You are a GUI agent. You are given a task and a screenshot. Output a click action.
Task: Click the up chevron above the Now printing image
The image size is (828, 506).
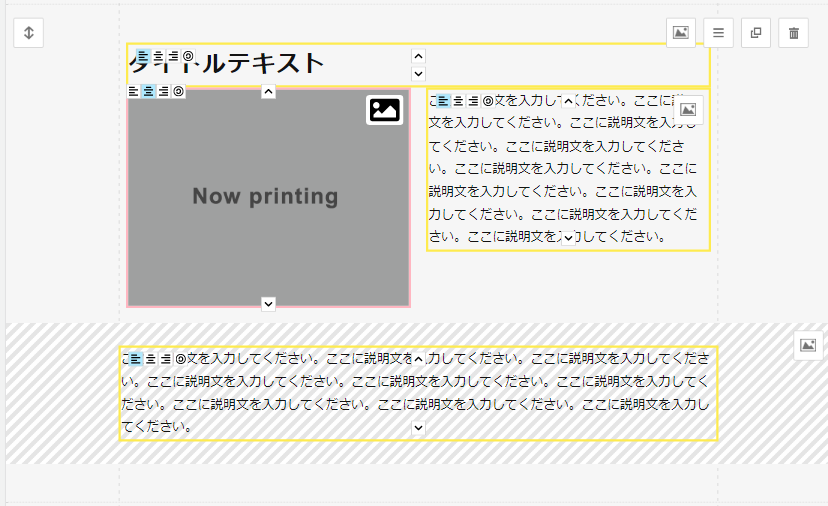click(268, 92)
